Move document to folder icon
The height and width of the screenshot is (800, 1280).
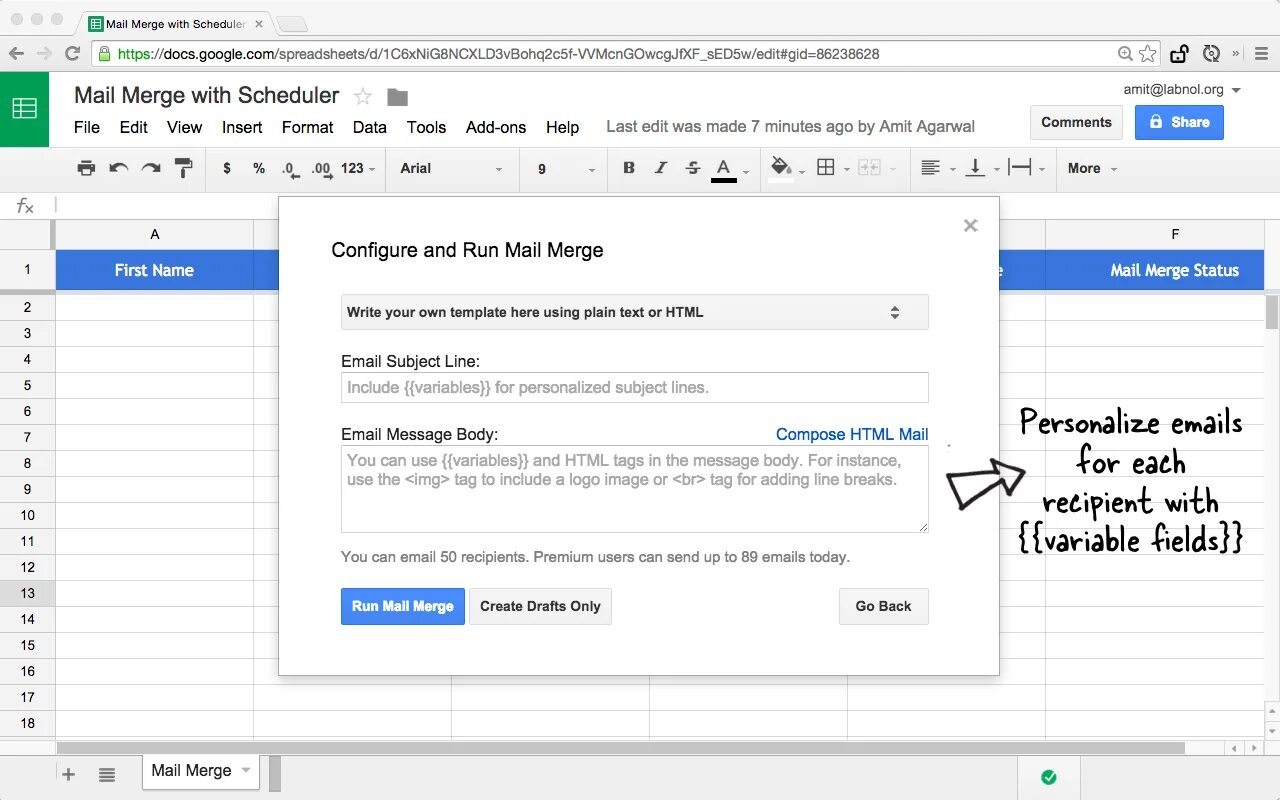click(x=398, y=97)
